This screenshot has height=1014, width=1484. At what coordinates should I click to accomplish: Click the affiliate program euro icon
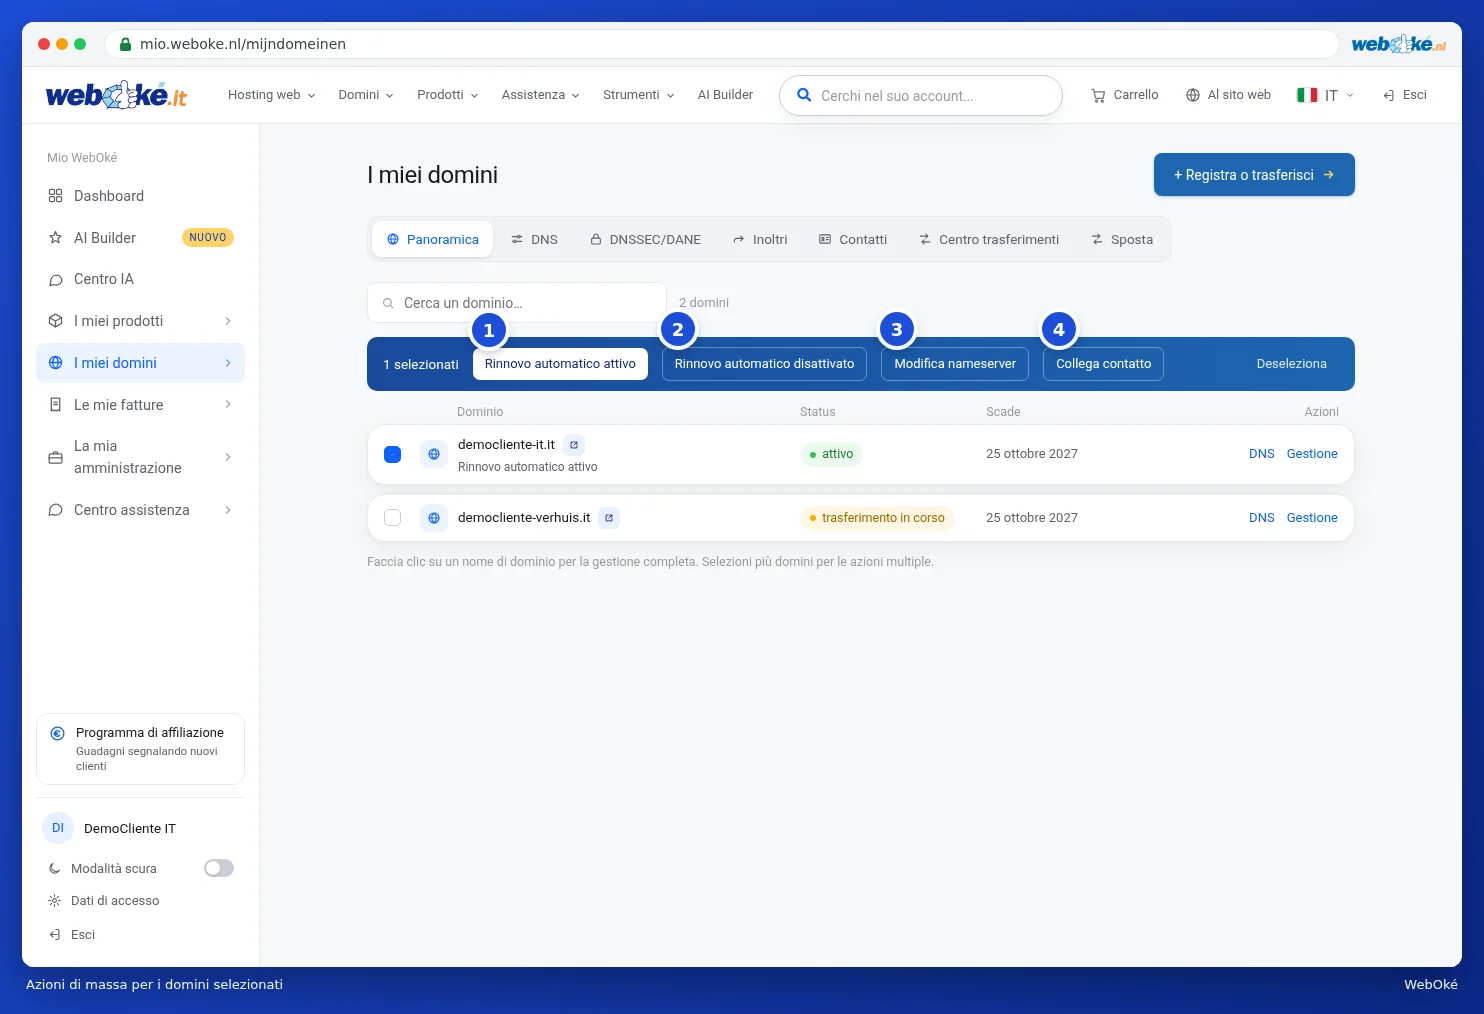tap(58, 733)
